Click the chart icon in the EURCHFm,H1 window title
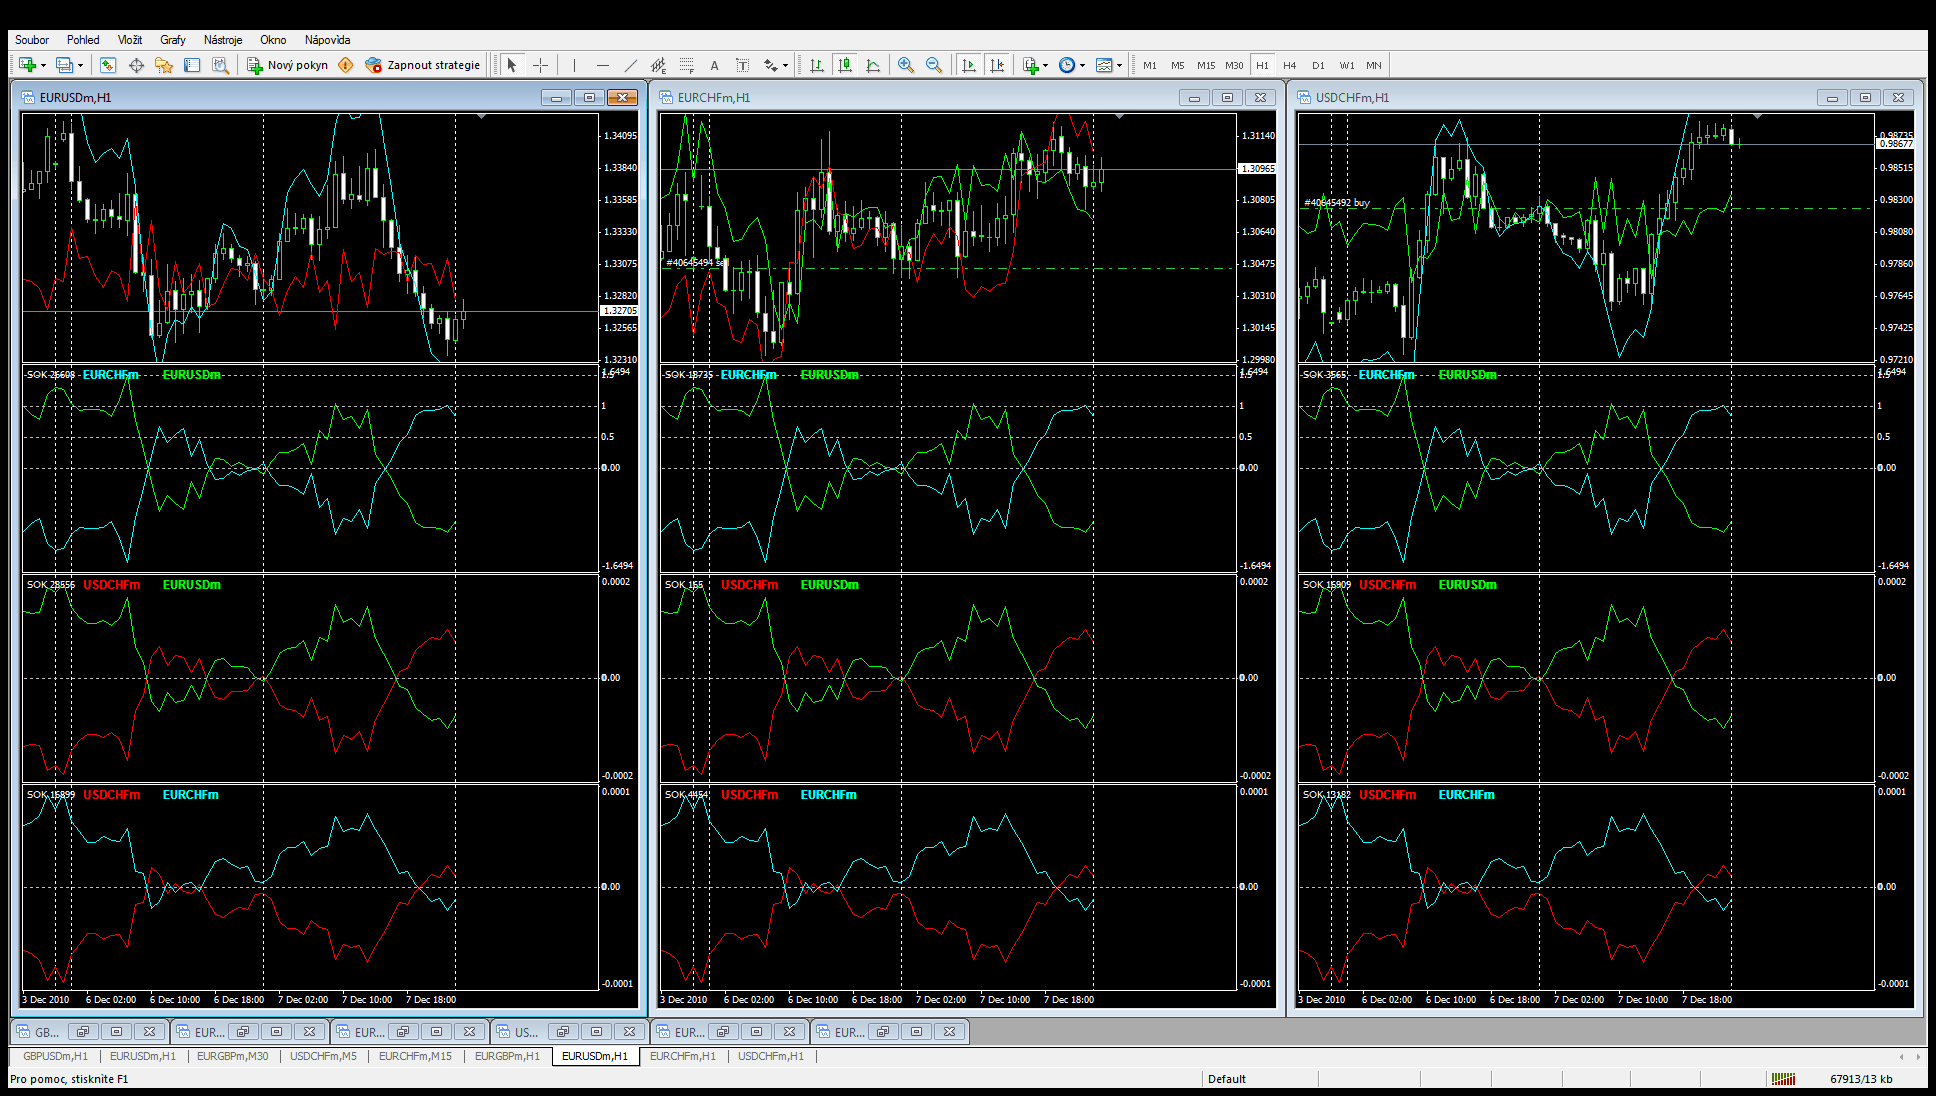Image resolution: width=1936 pixels, height=1096 pixels. 666,97
